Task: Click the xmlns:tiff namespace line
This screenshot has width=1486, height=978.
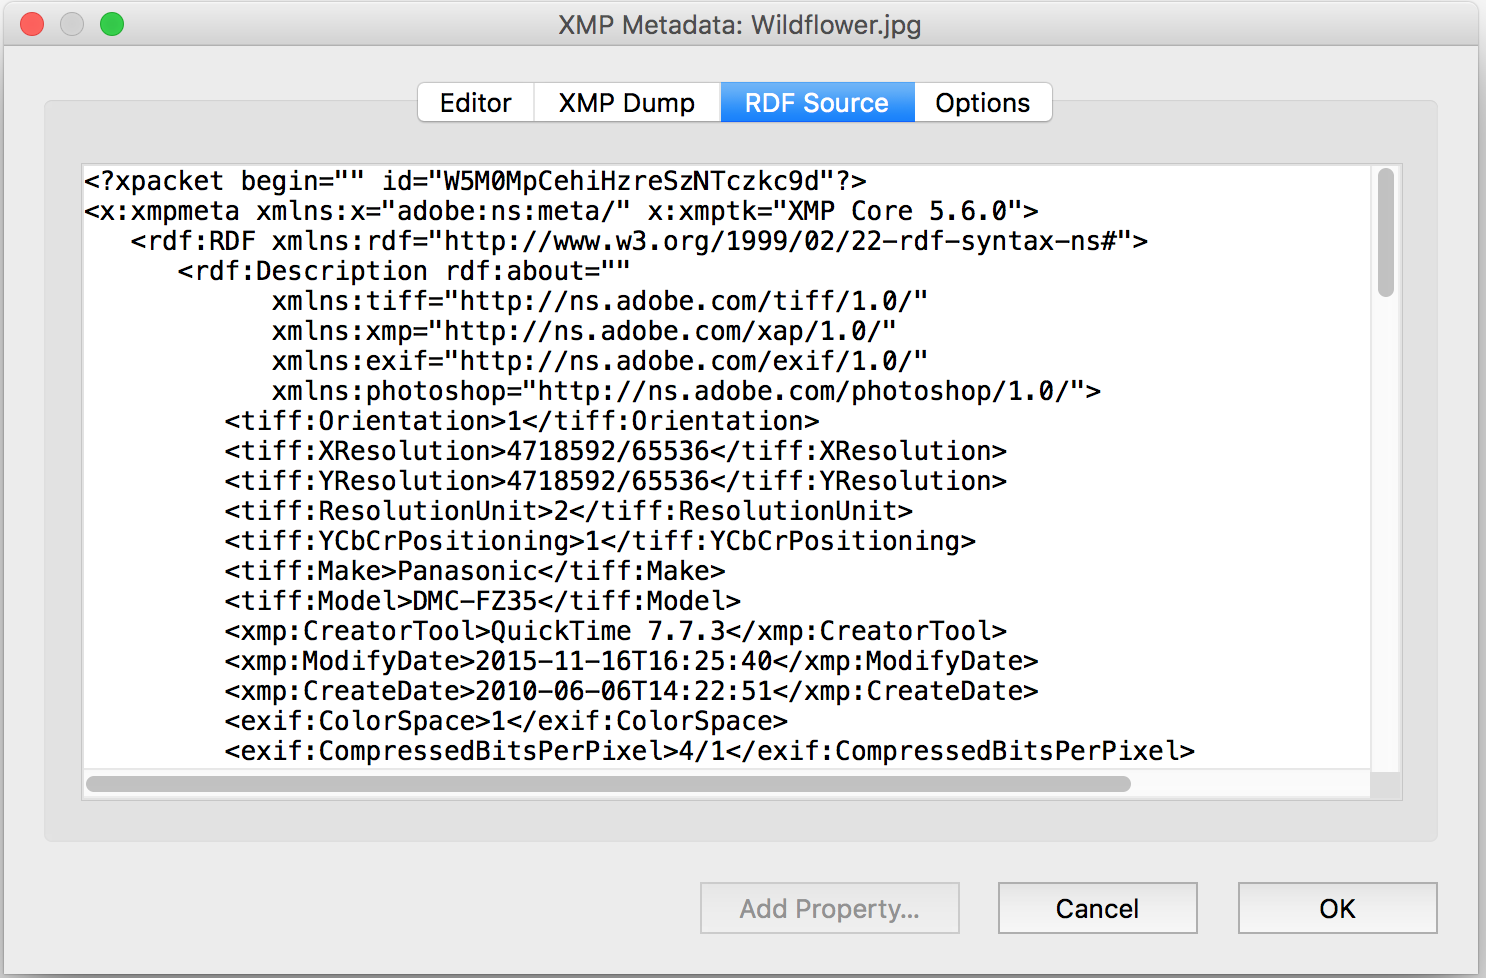Action: [600, 301]
